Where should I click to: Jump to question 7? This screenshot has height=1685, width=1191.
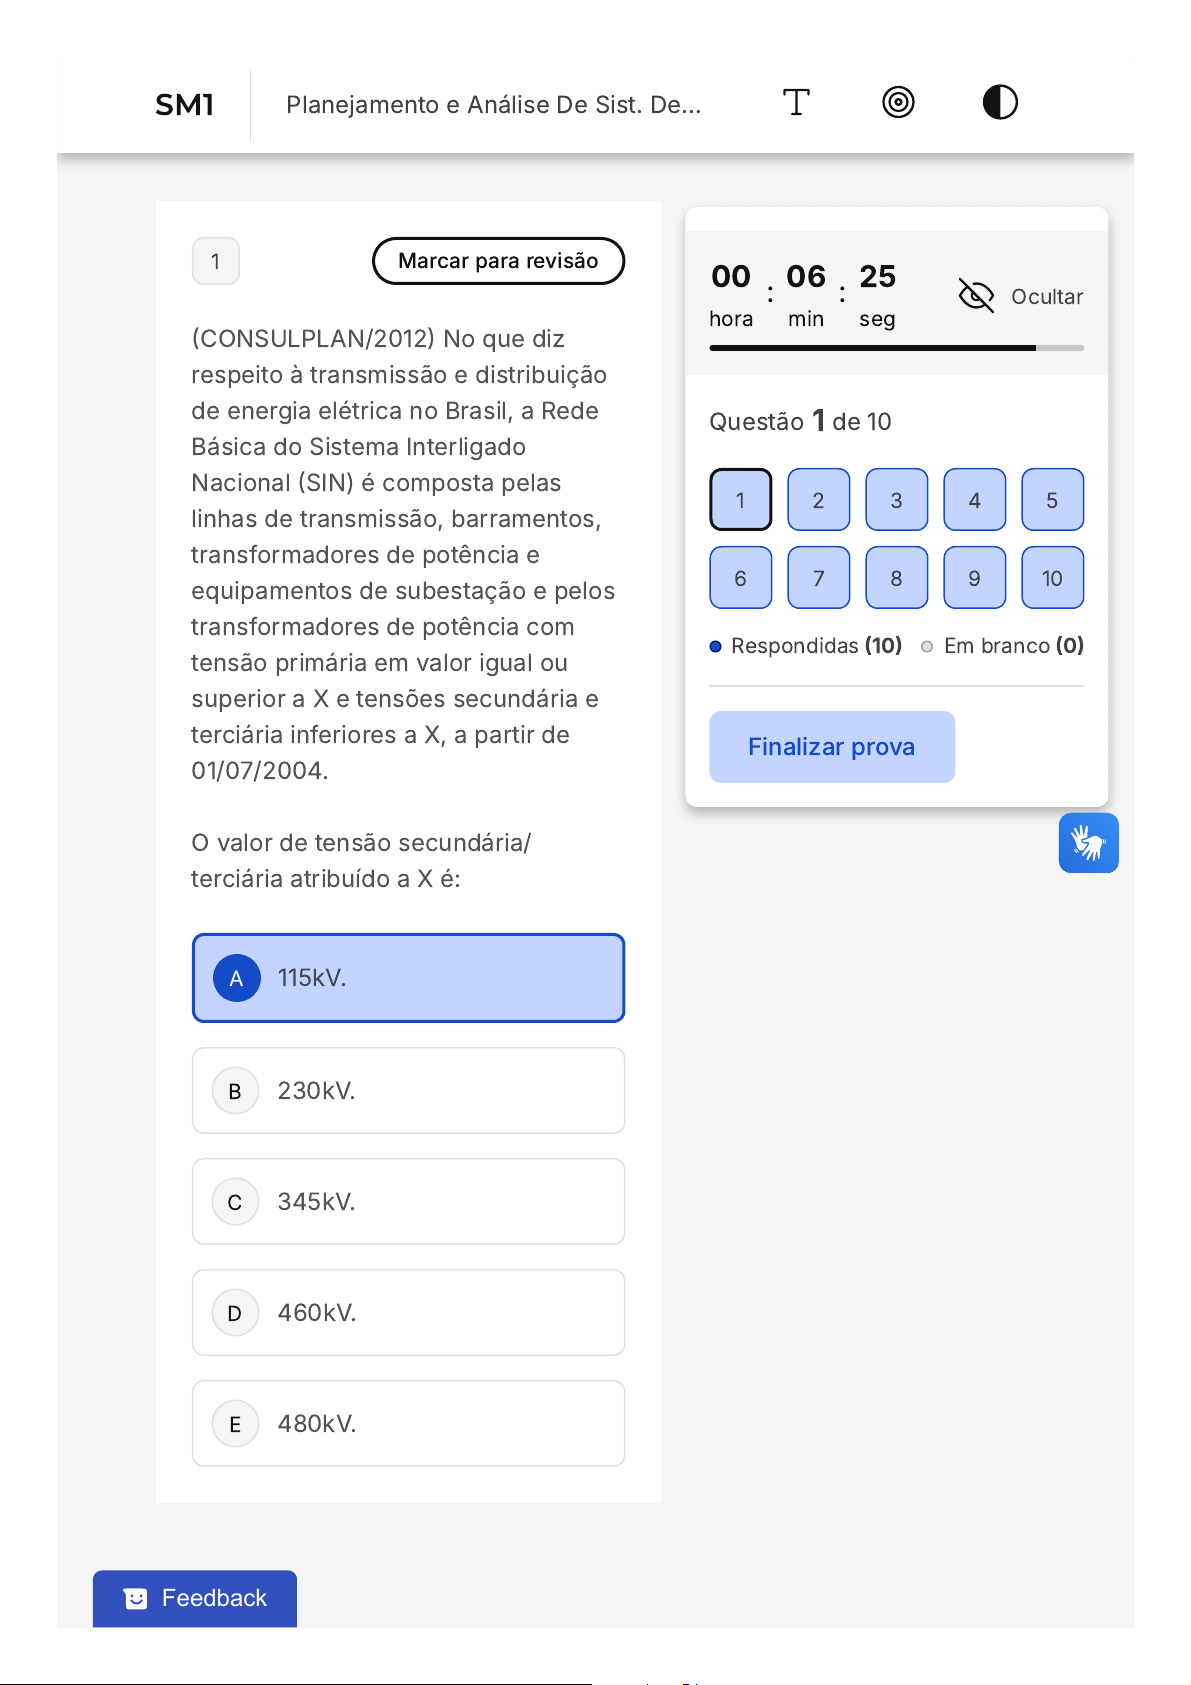tap(818, 578)
